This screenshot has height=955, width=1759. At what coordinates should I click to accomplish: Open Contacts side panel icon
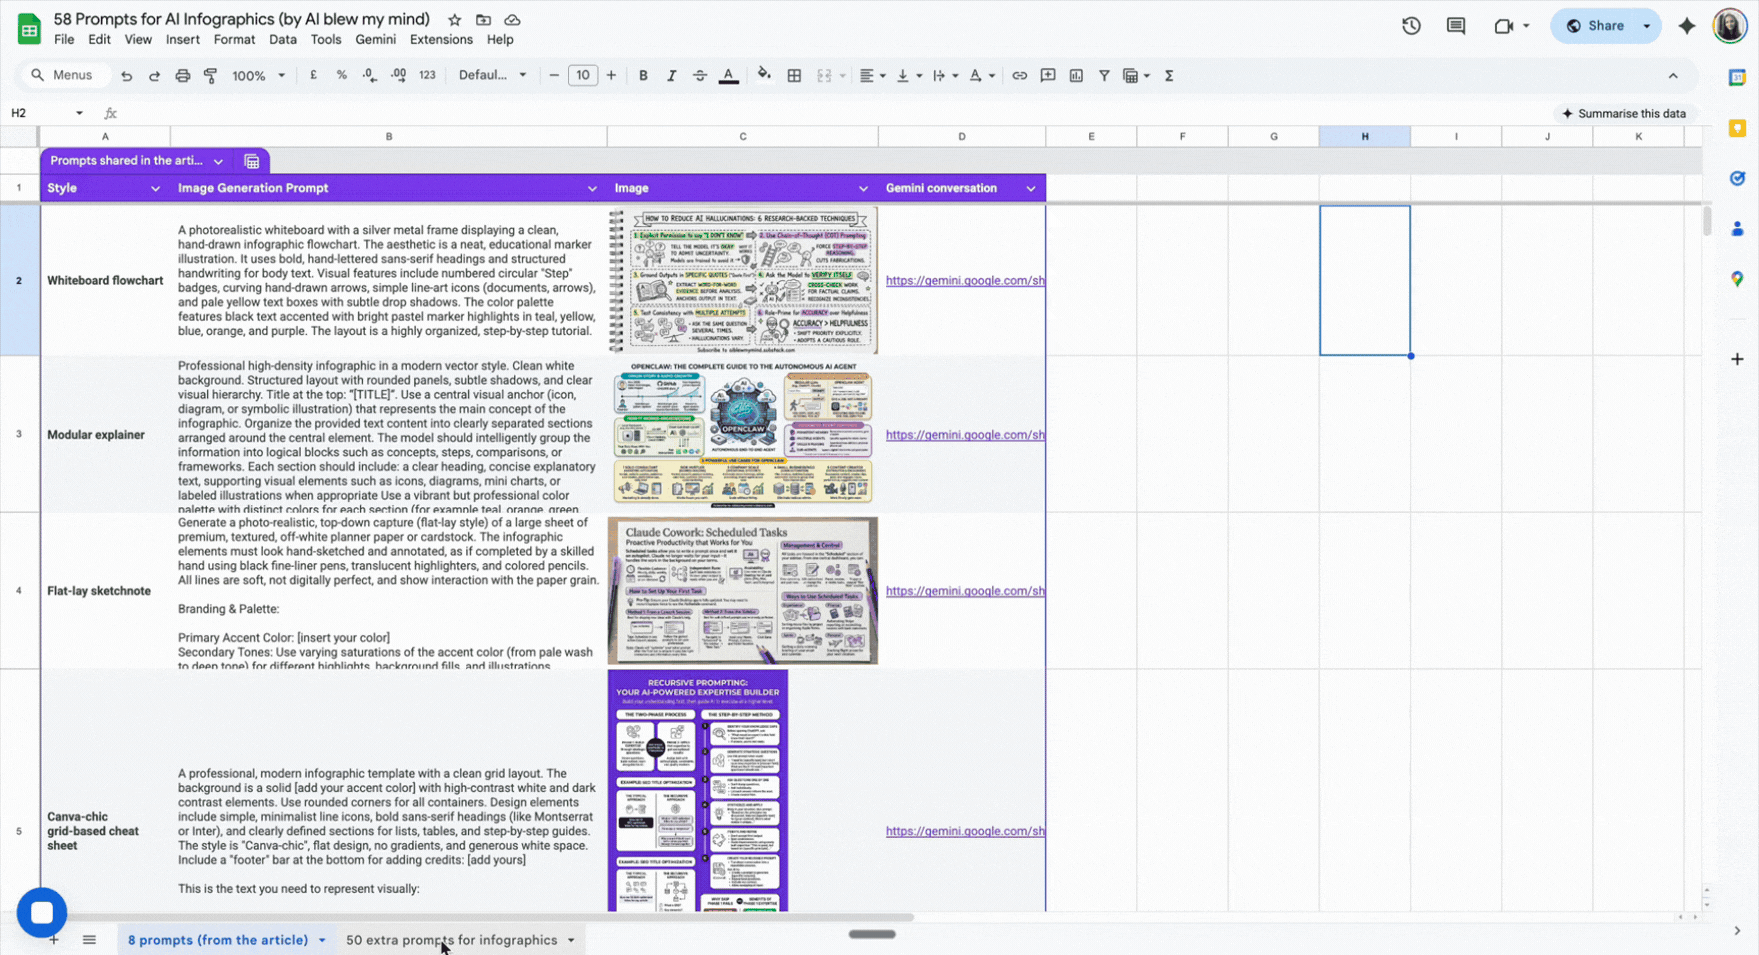[x=1737, y=229]
